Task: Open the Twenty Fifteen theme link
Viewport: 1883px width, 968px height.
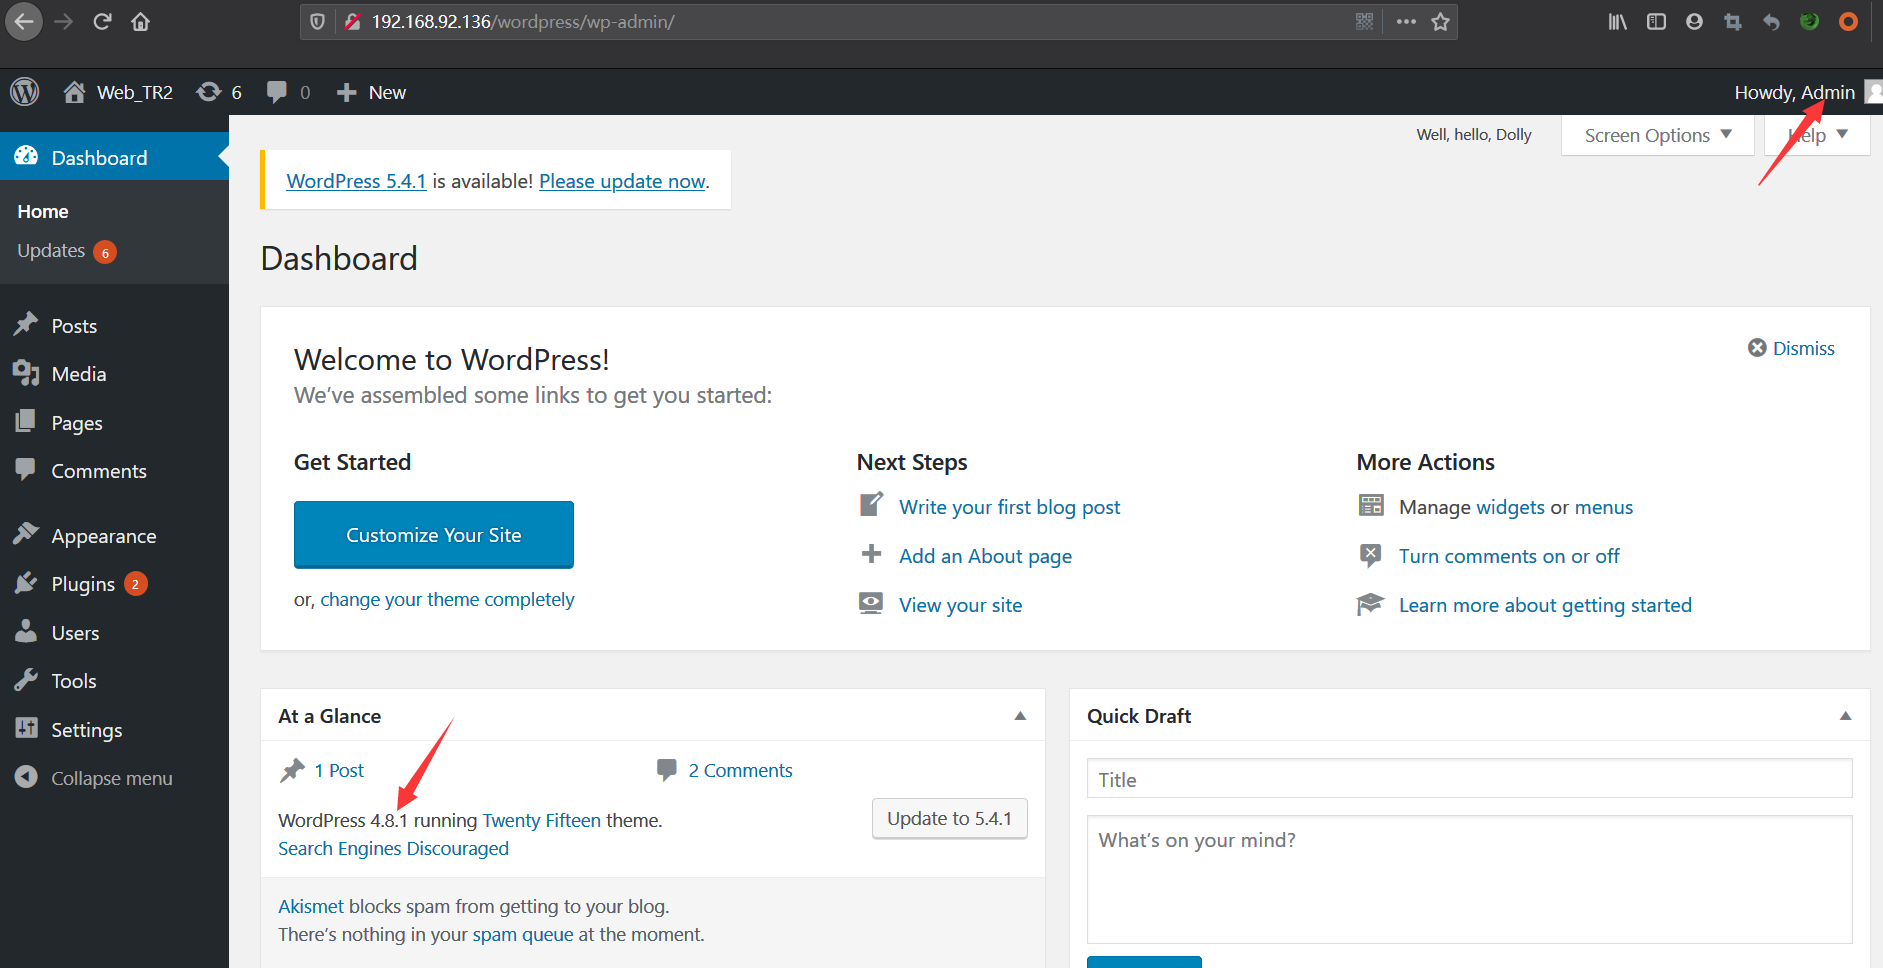Action: [542, 820]
